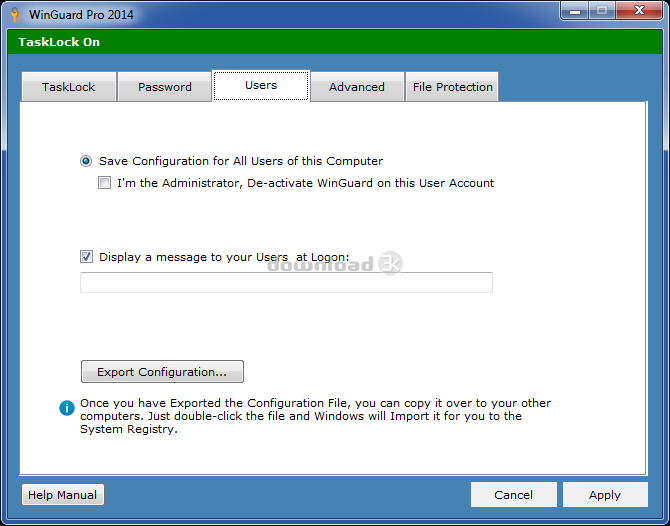Click the WinGuard key icon in title bar
Image resolution: width=670 pixels, height=526 pixels.
(15, 15)
